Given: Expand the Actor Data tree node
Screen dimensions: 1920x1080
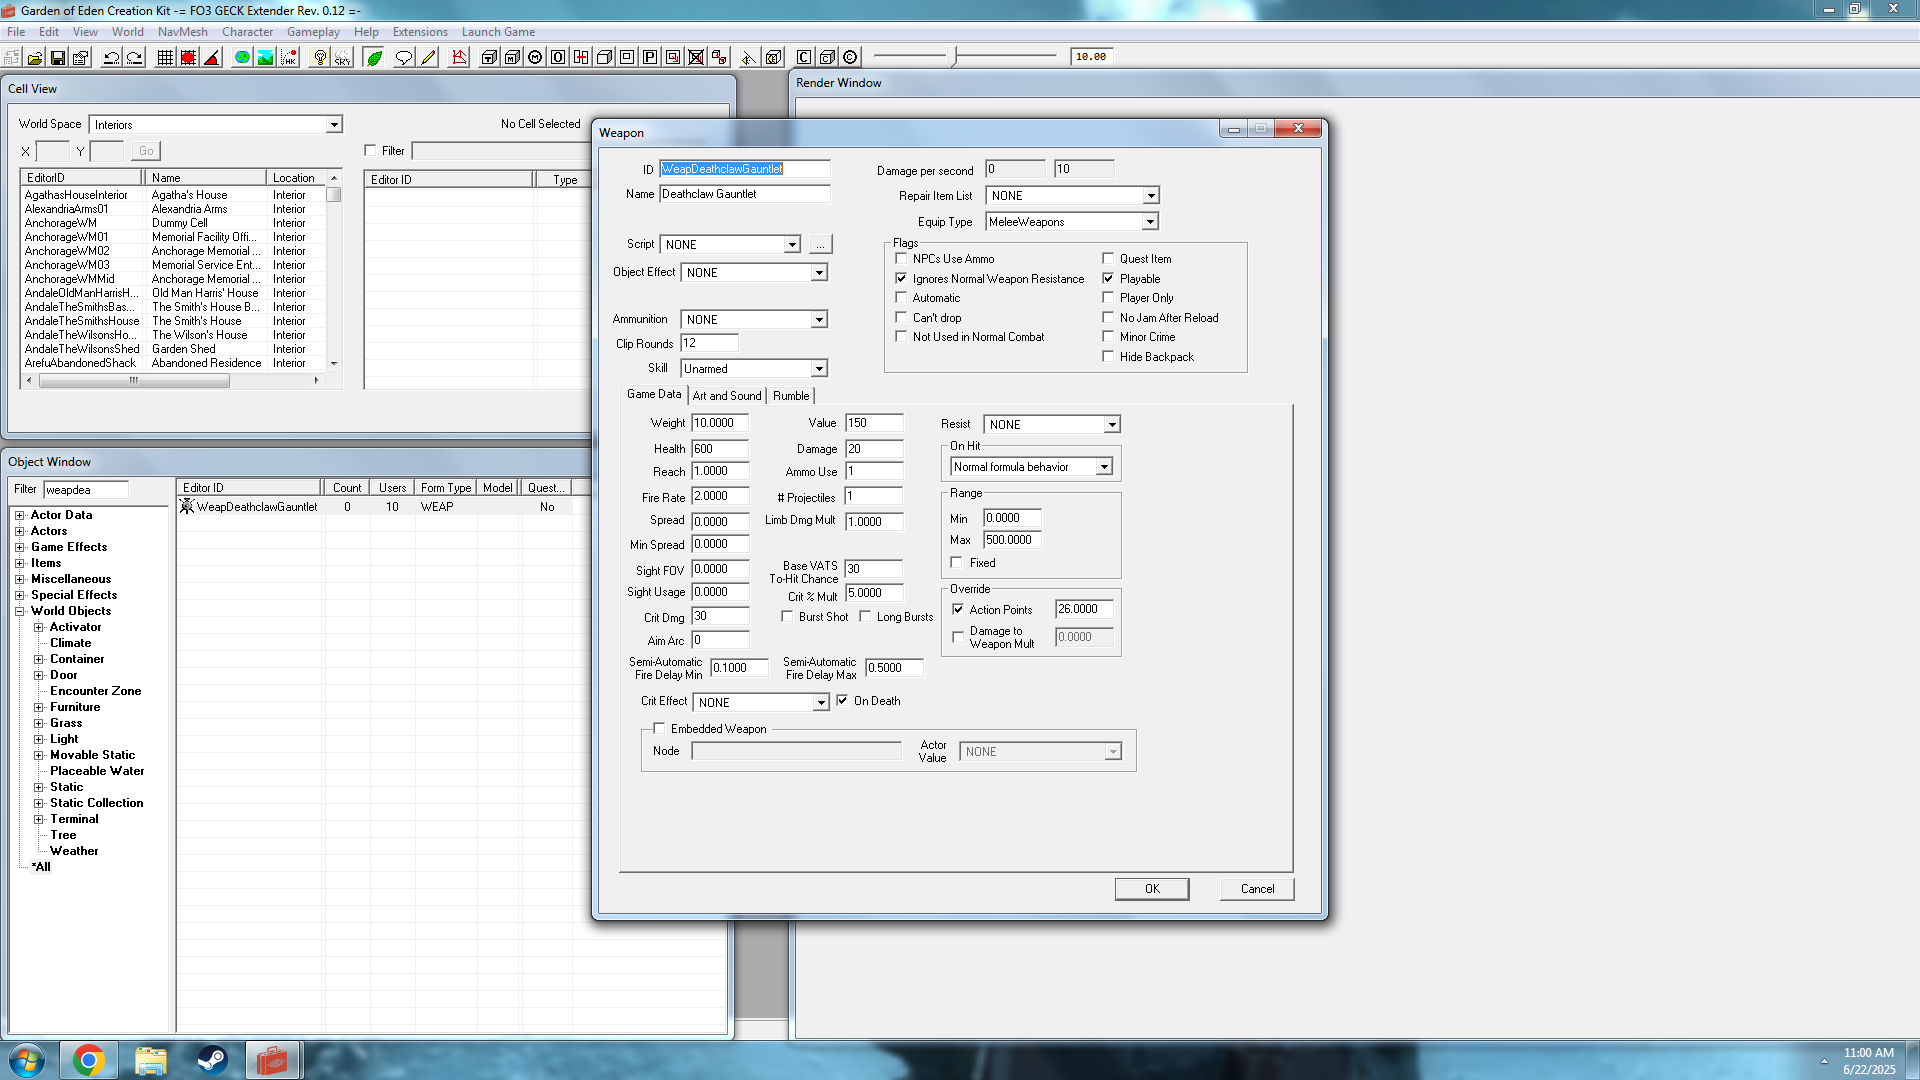Looking at the screenshot, I should point(19,515).
